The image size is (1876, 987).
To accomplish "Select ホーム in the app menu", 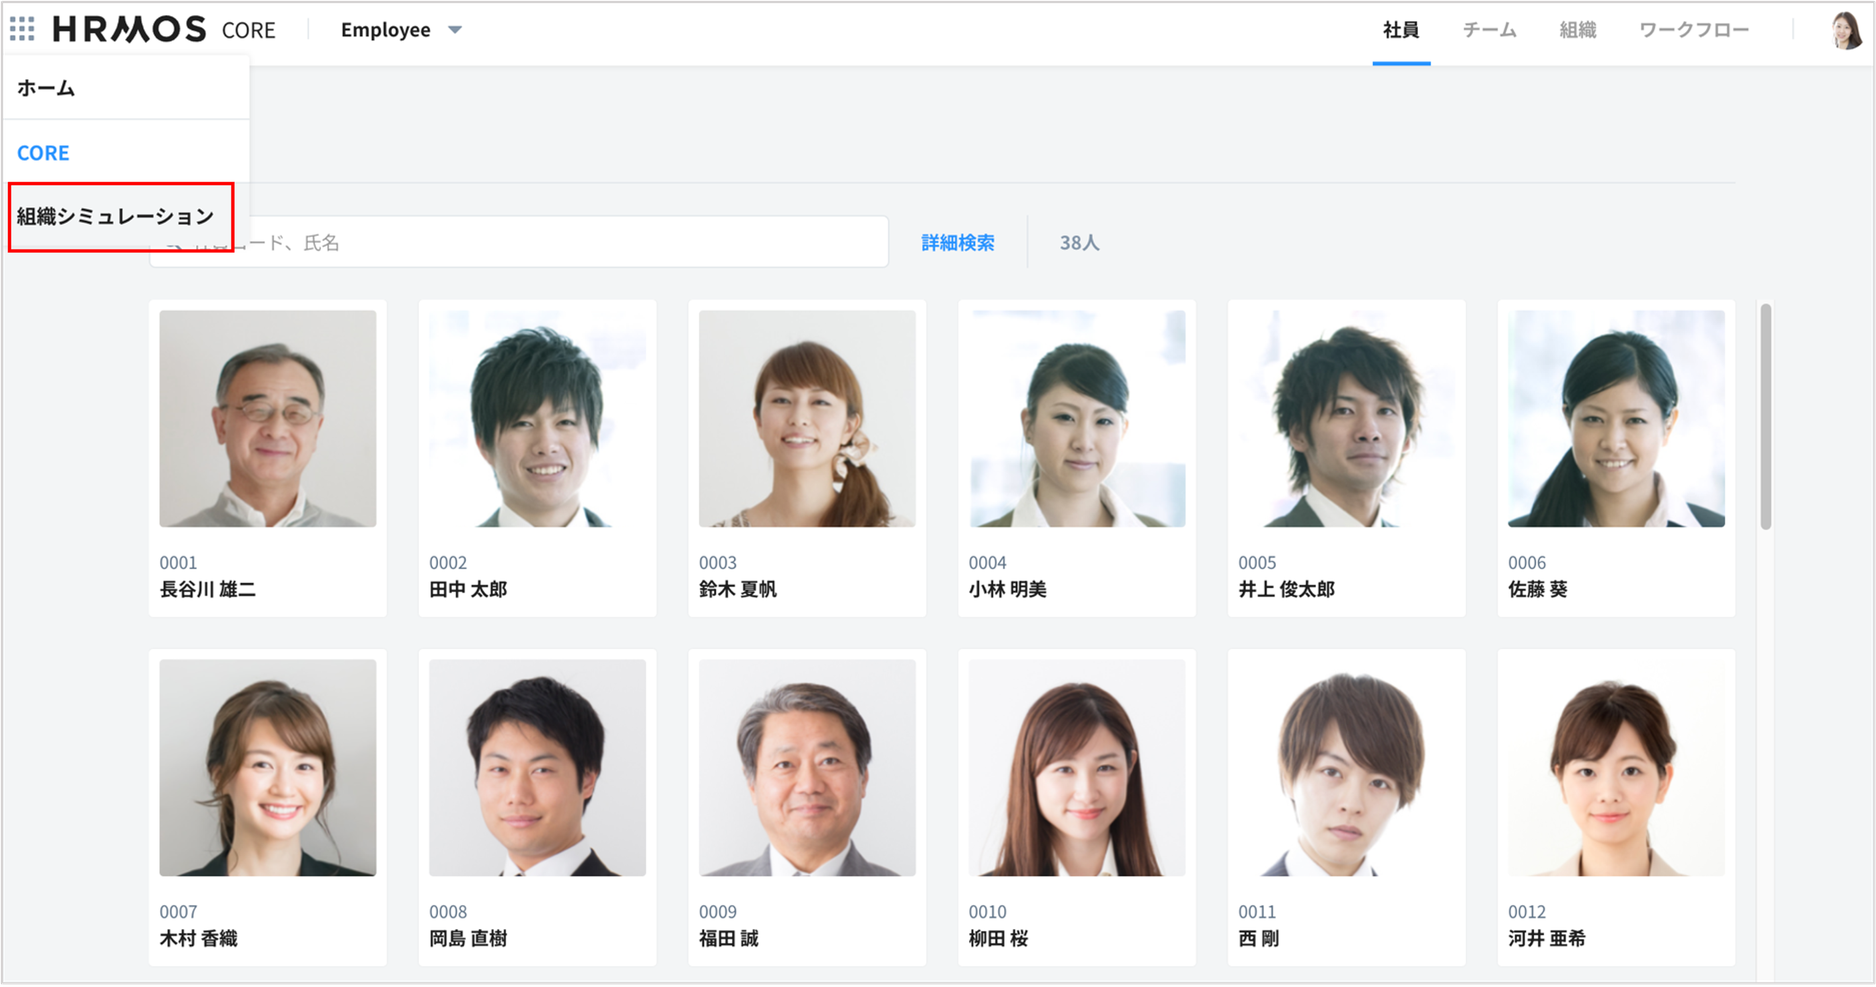I will coord(46,88).
